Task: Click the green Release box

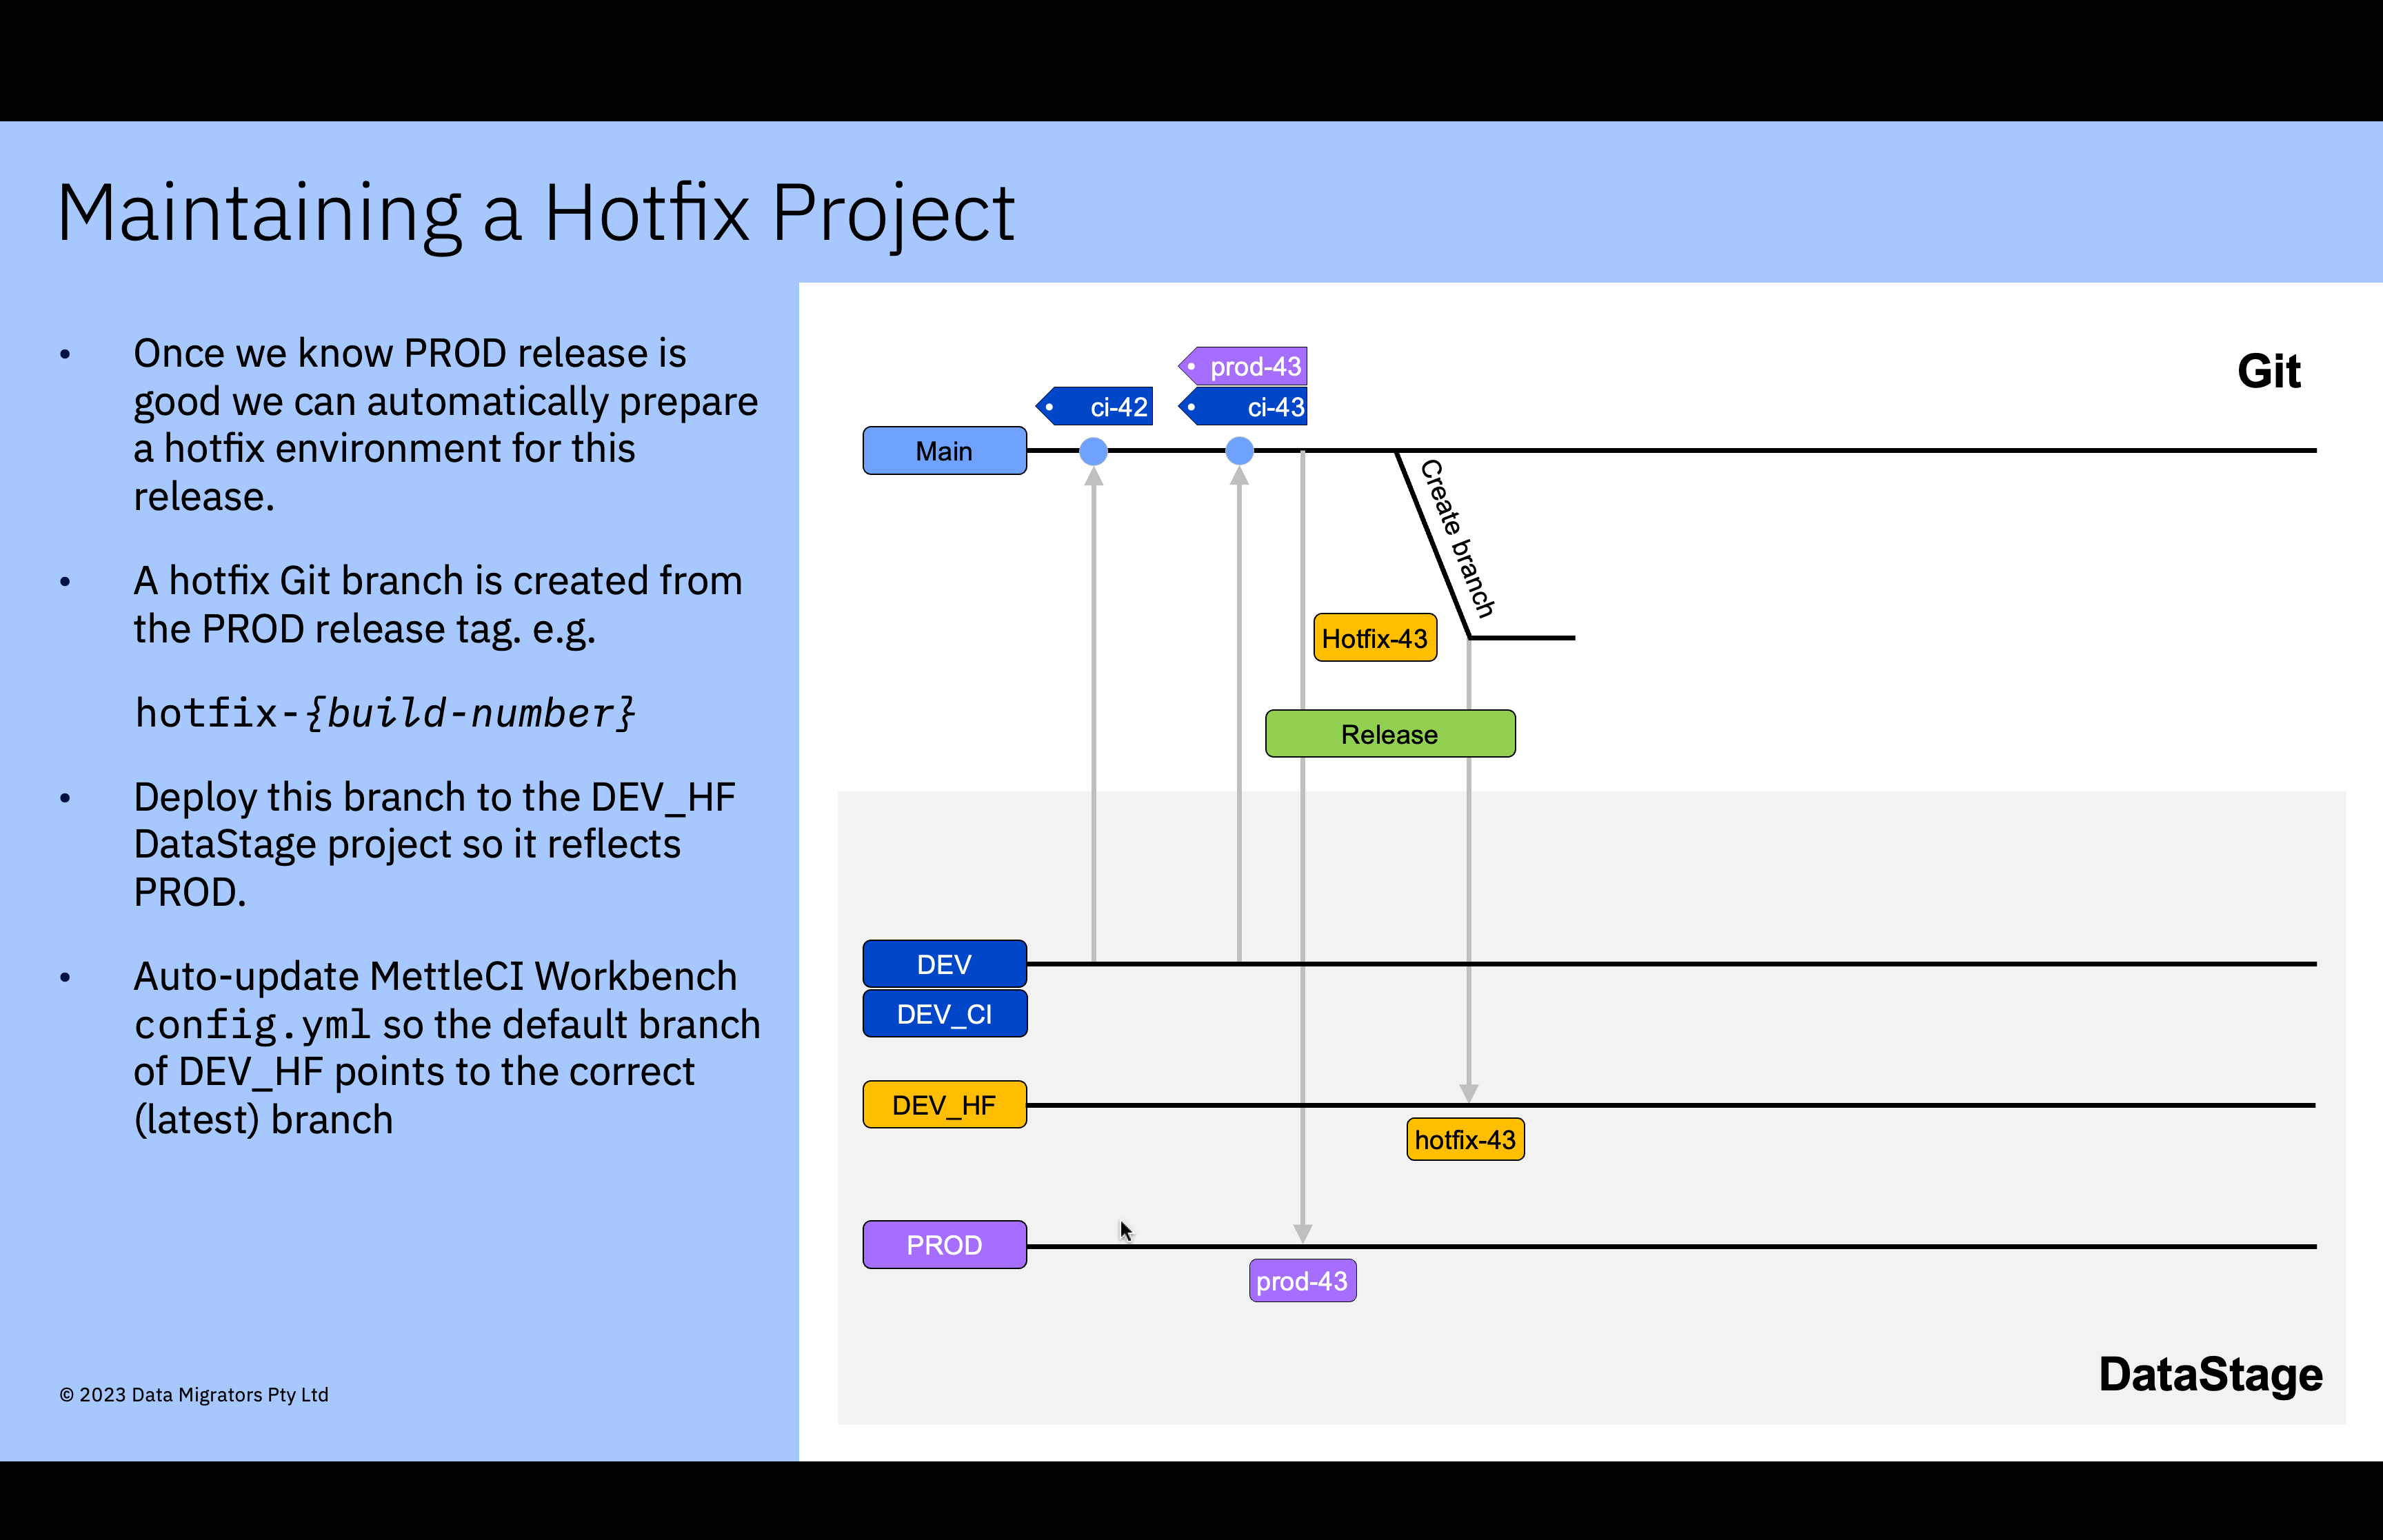Action: [x=1389, y=734]
